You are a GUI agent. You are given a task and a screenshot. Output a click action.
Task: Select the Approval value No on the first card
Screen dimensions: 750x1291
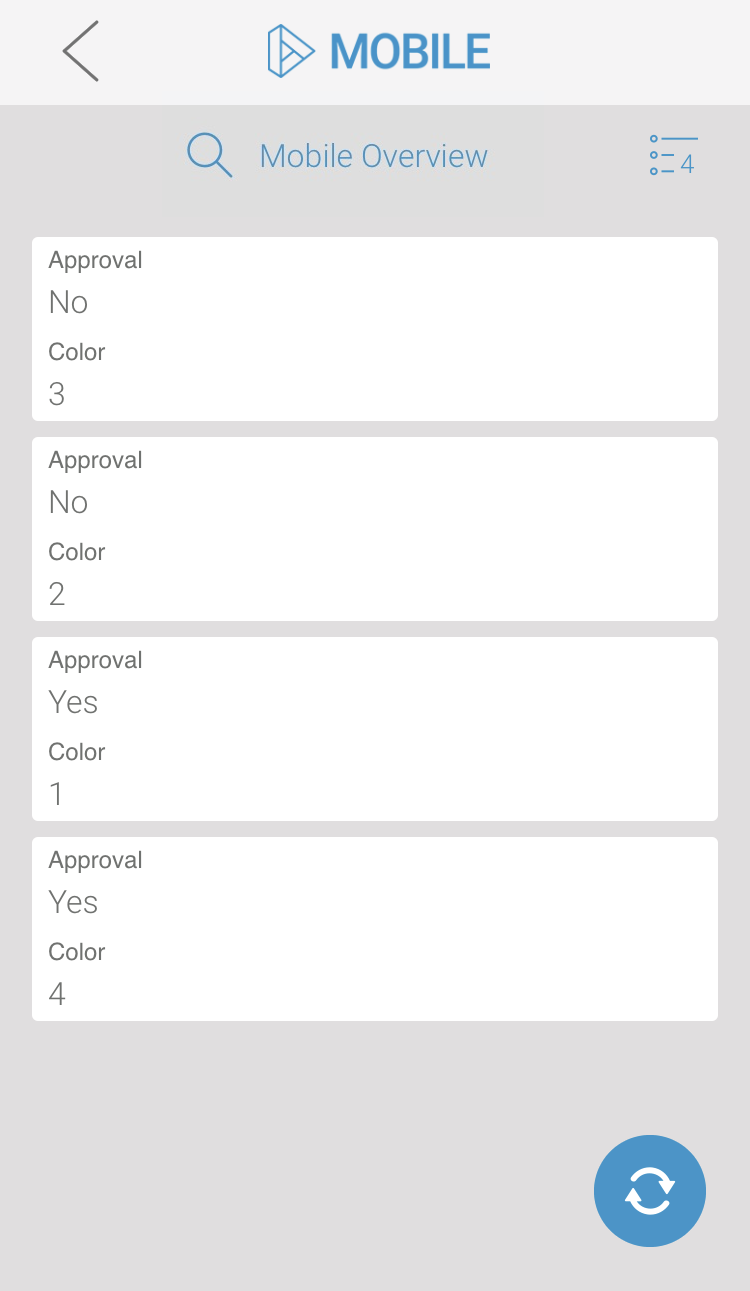[67, 302]
